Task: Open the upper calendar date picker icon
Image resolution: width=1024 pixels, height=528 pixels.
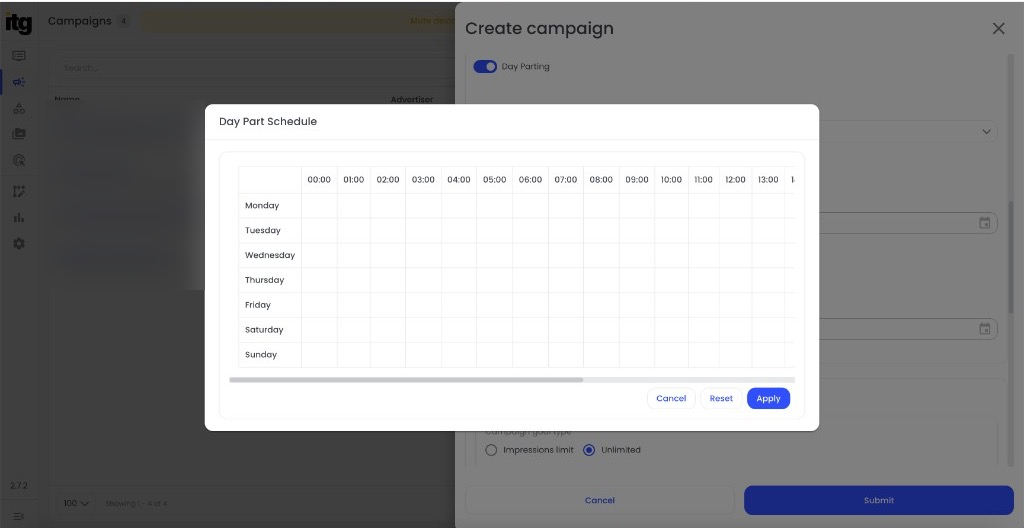Action: (x=985, y=223)
